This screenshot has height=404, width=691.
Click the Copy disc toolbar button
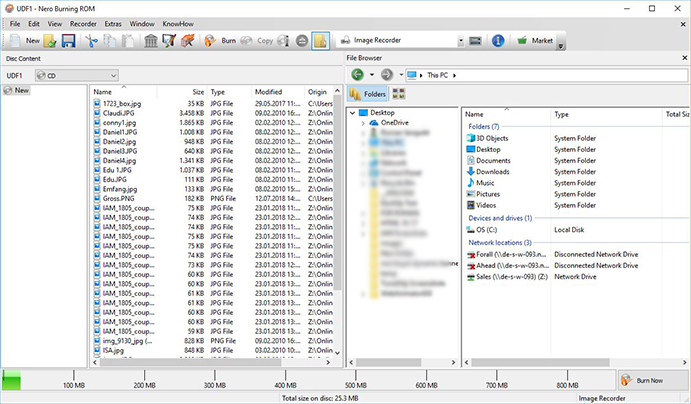257,41
